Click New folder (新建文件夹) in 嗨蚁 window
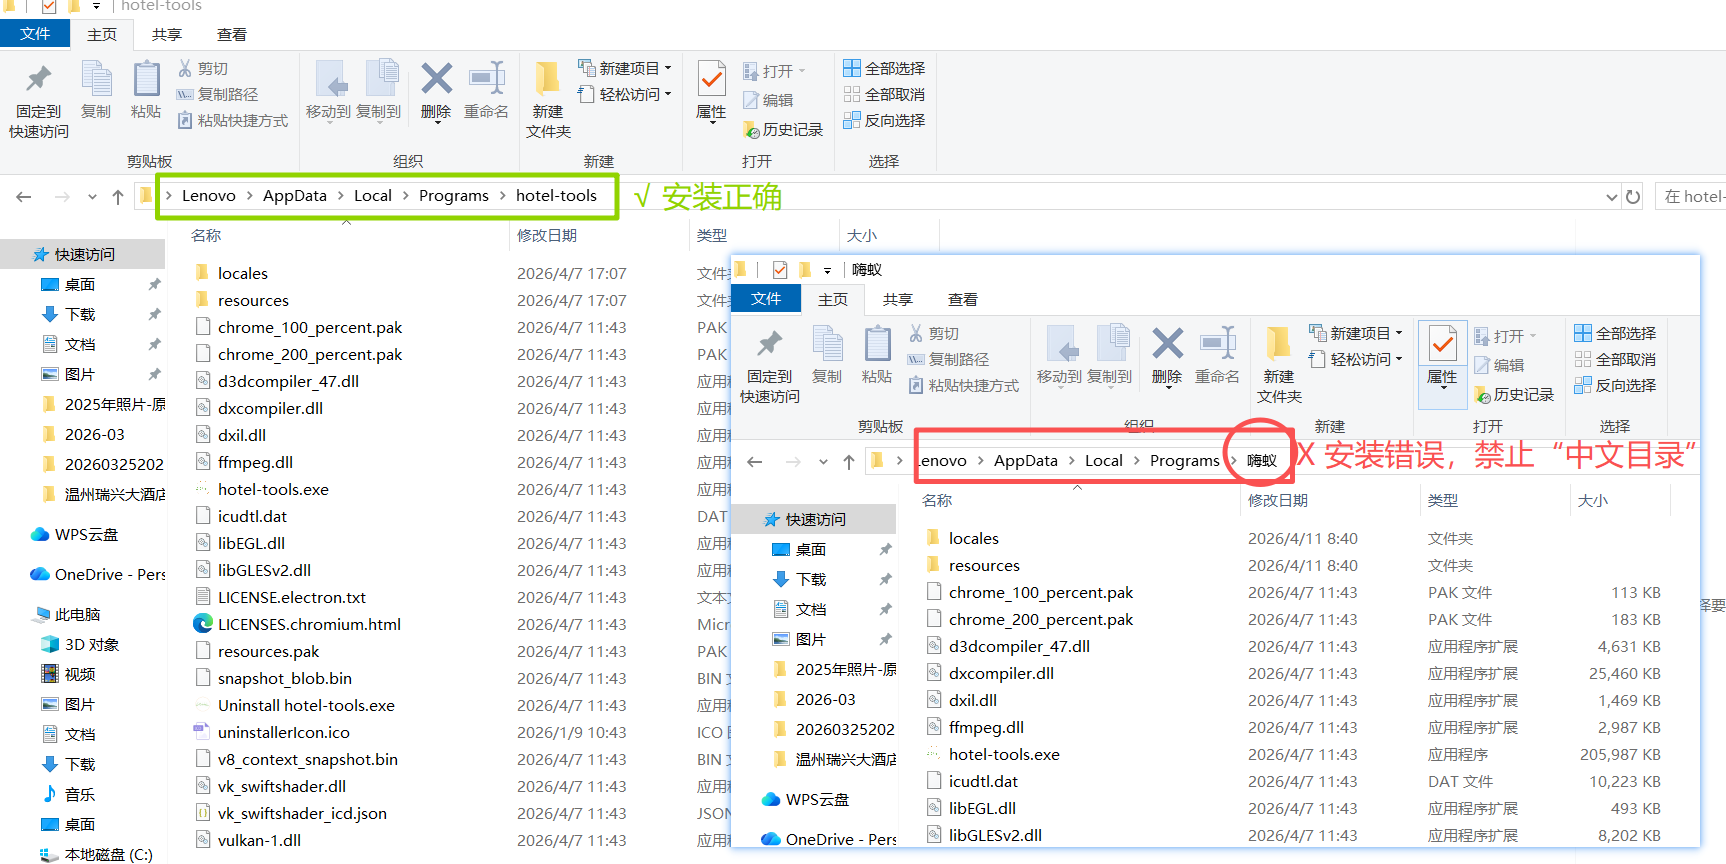 1279,366
